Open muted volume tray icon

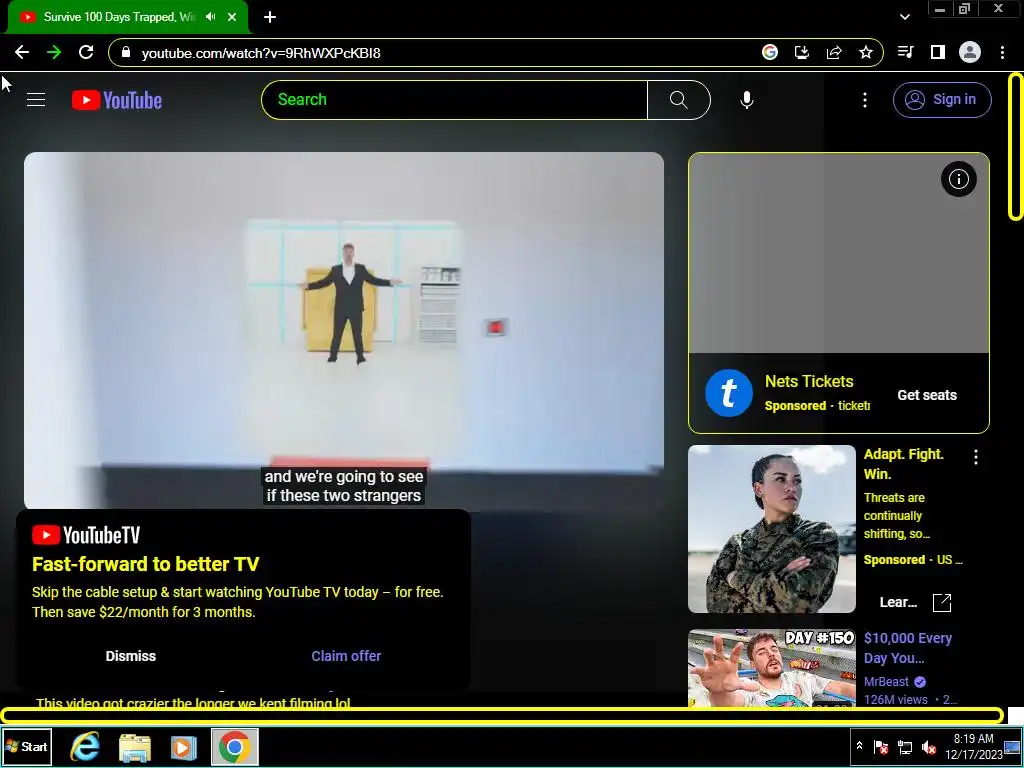click(x=929, y=747)
